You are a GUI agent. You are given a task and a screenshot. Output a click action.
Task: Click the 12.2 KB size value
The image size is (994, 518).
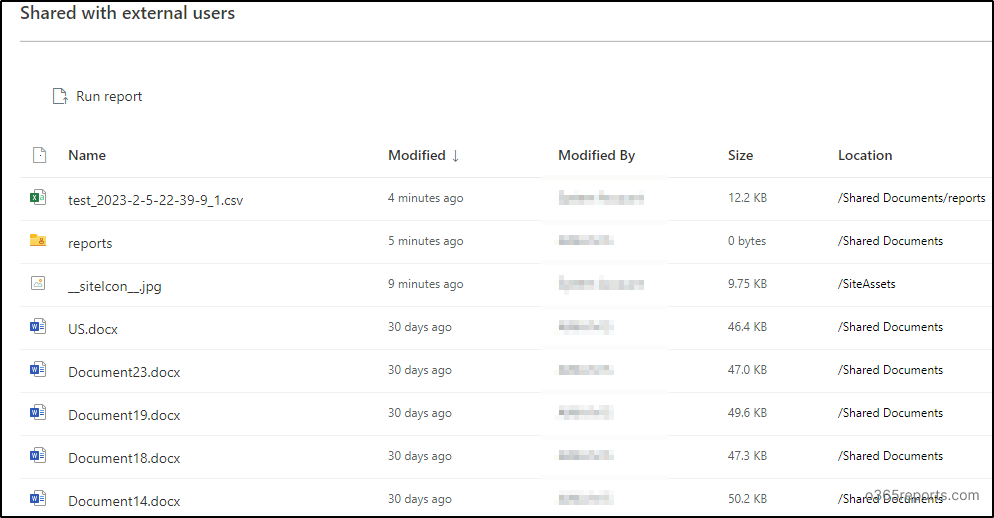click(x=747, y=198)
